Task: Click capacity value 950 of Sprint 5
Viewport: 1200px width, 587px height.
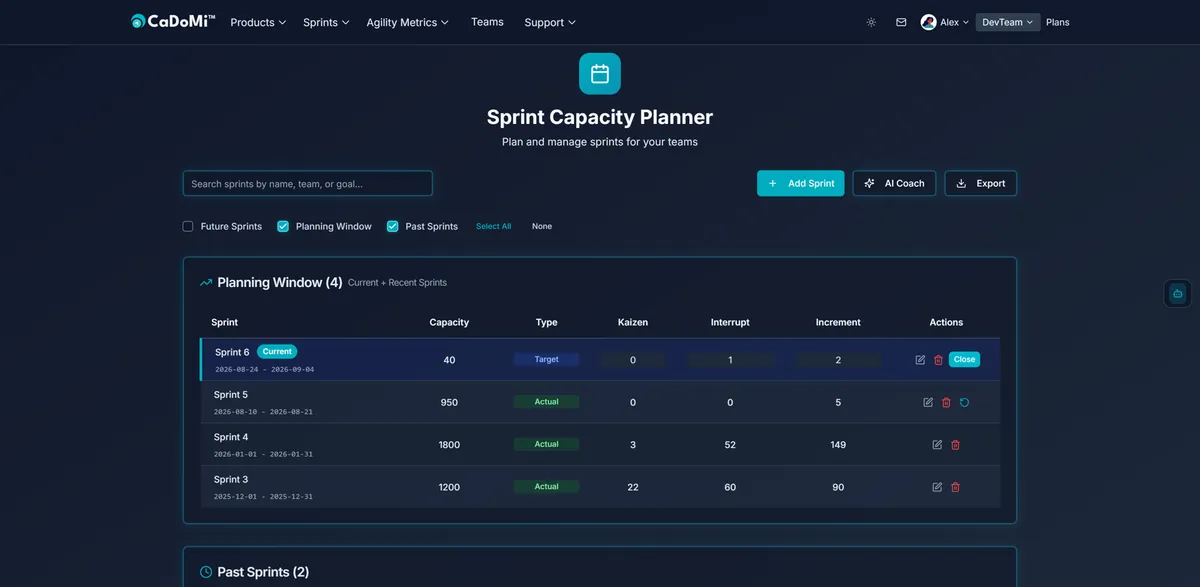Action: pyautogui.click(x=449, y=402)
